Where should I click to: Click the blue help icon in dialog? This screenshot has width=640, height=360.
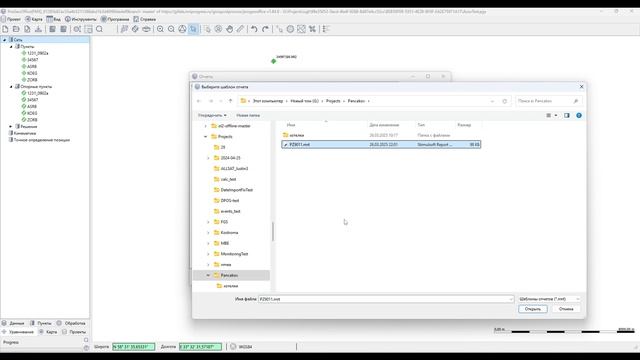point(579,116)
